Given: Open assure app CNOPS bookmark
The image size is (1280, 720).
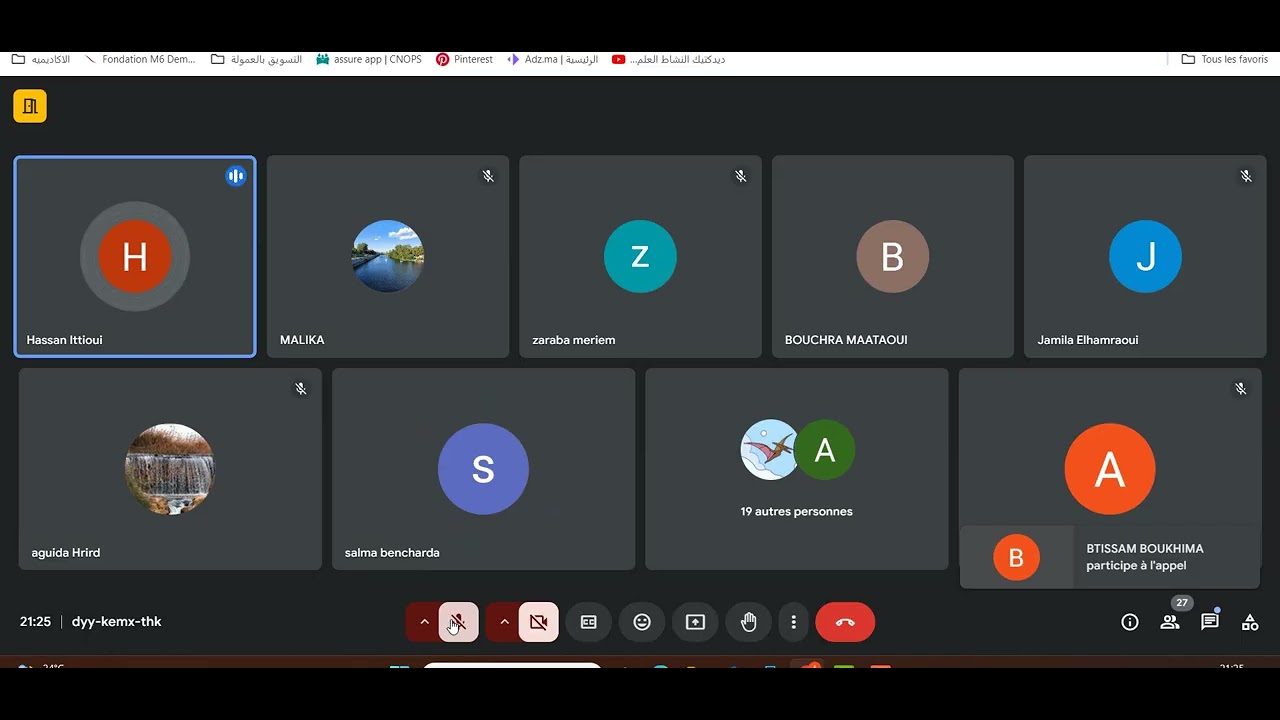Looking at the screenshot, I should (369, 60).
